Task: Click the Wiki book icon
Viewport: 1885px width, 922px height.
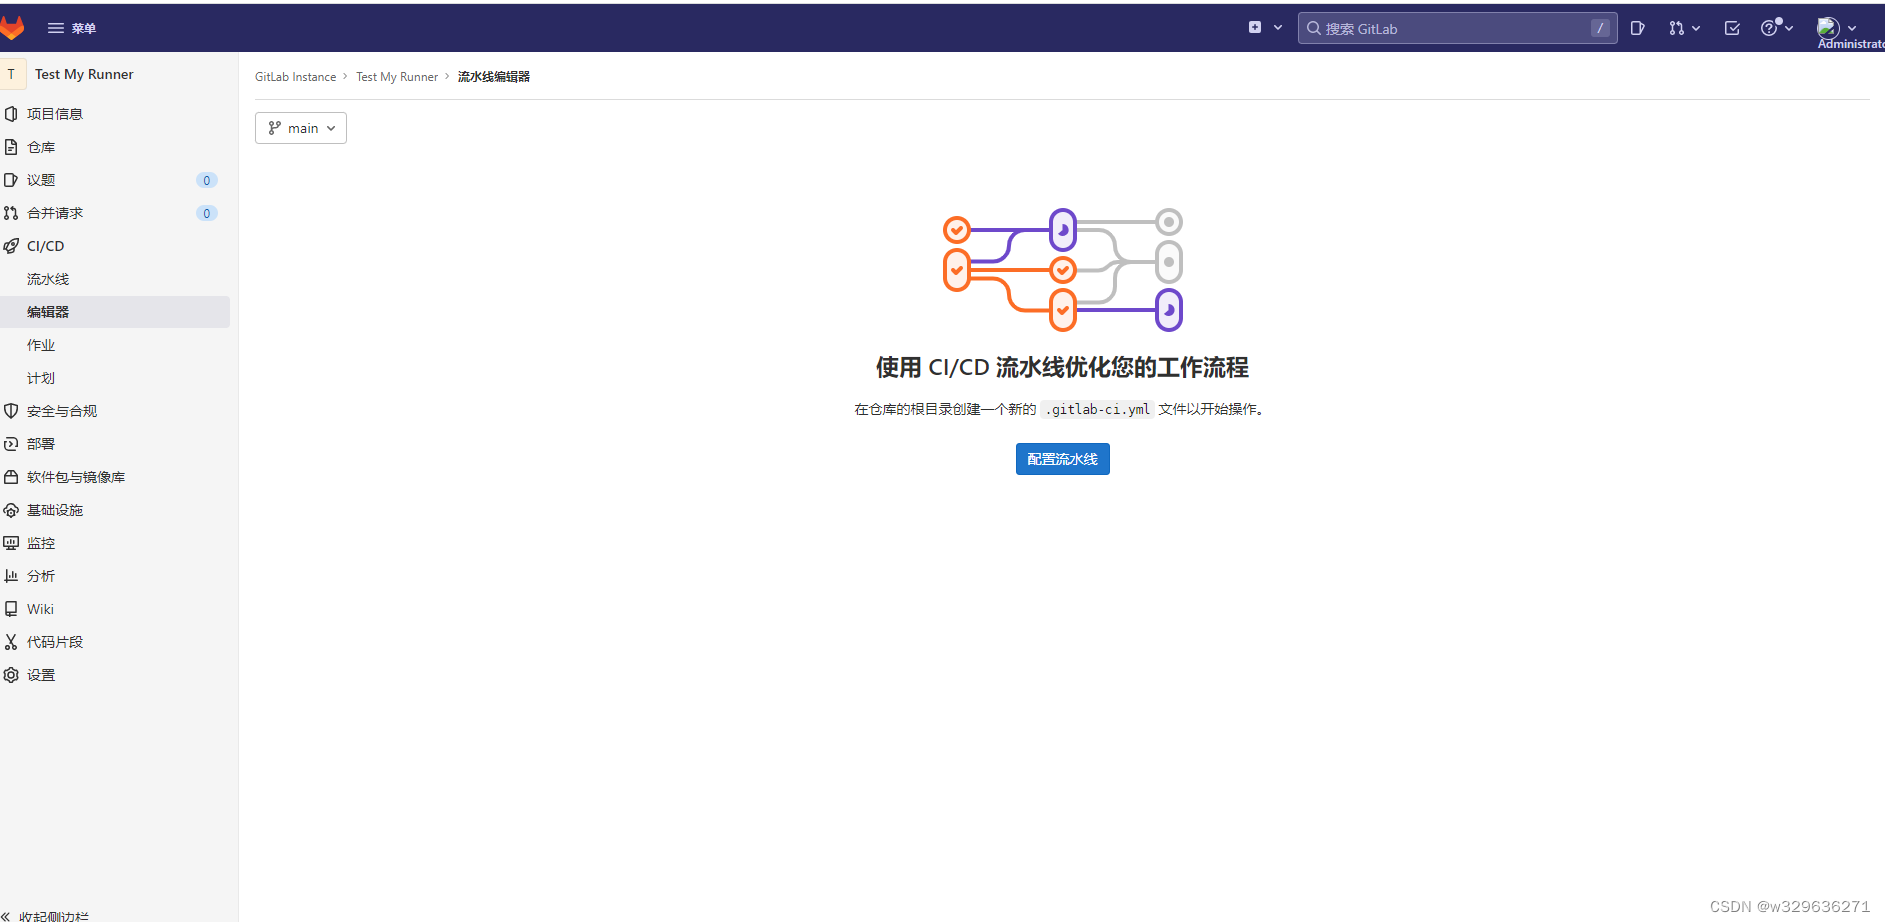Action: (11, 609)
